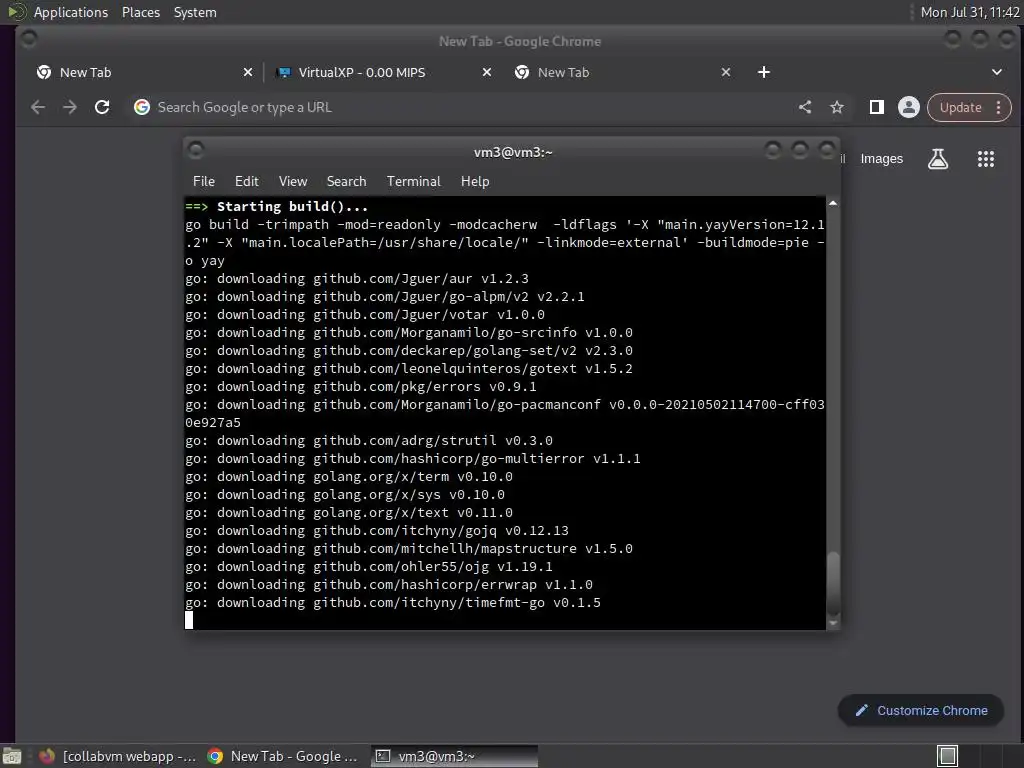
Task: Open the System menu in the top panel
Action: 195,12
